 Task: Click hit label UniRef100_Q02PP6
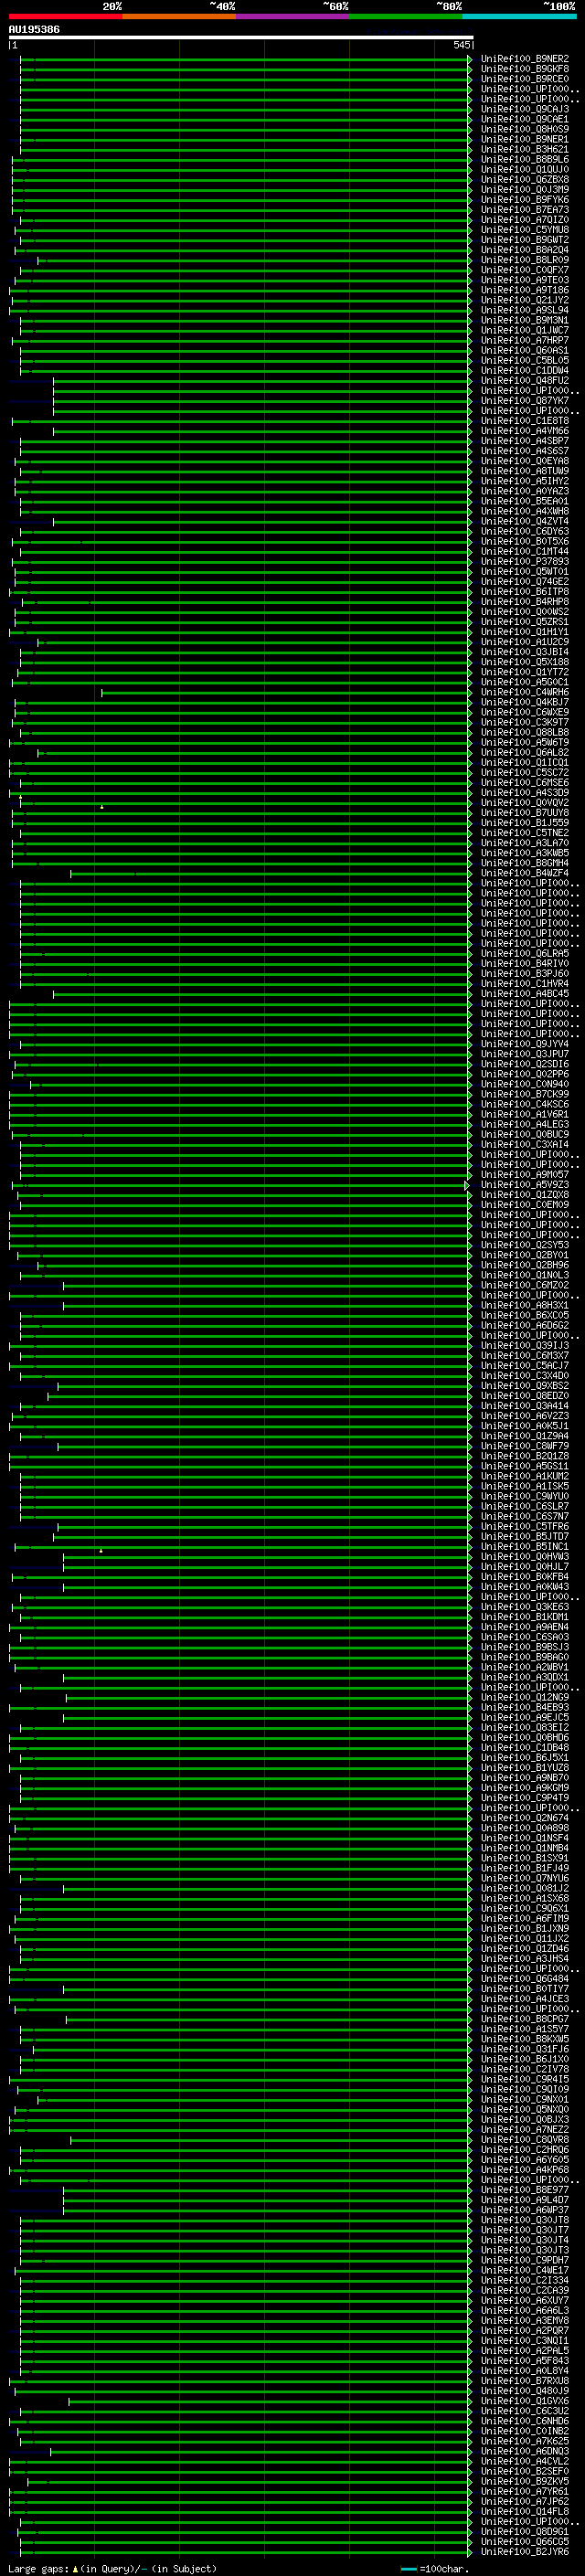click(x=525, y=1074)
